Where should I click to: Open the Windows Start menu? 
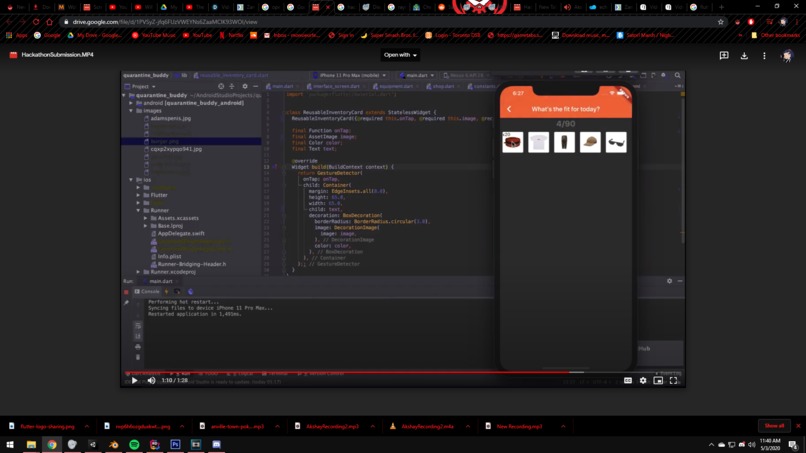pos(10,444)
